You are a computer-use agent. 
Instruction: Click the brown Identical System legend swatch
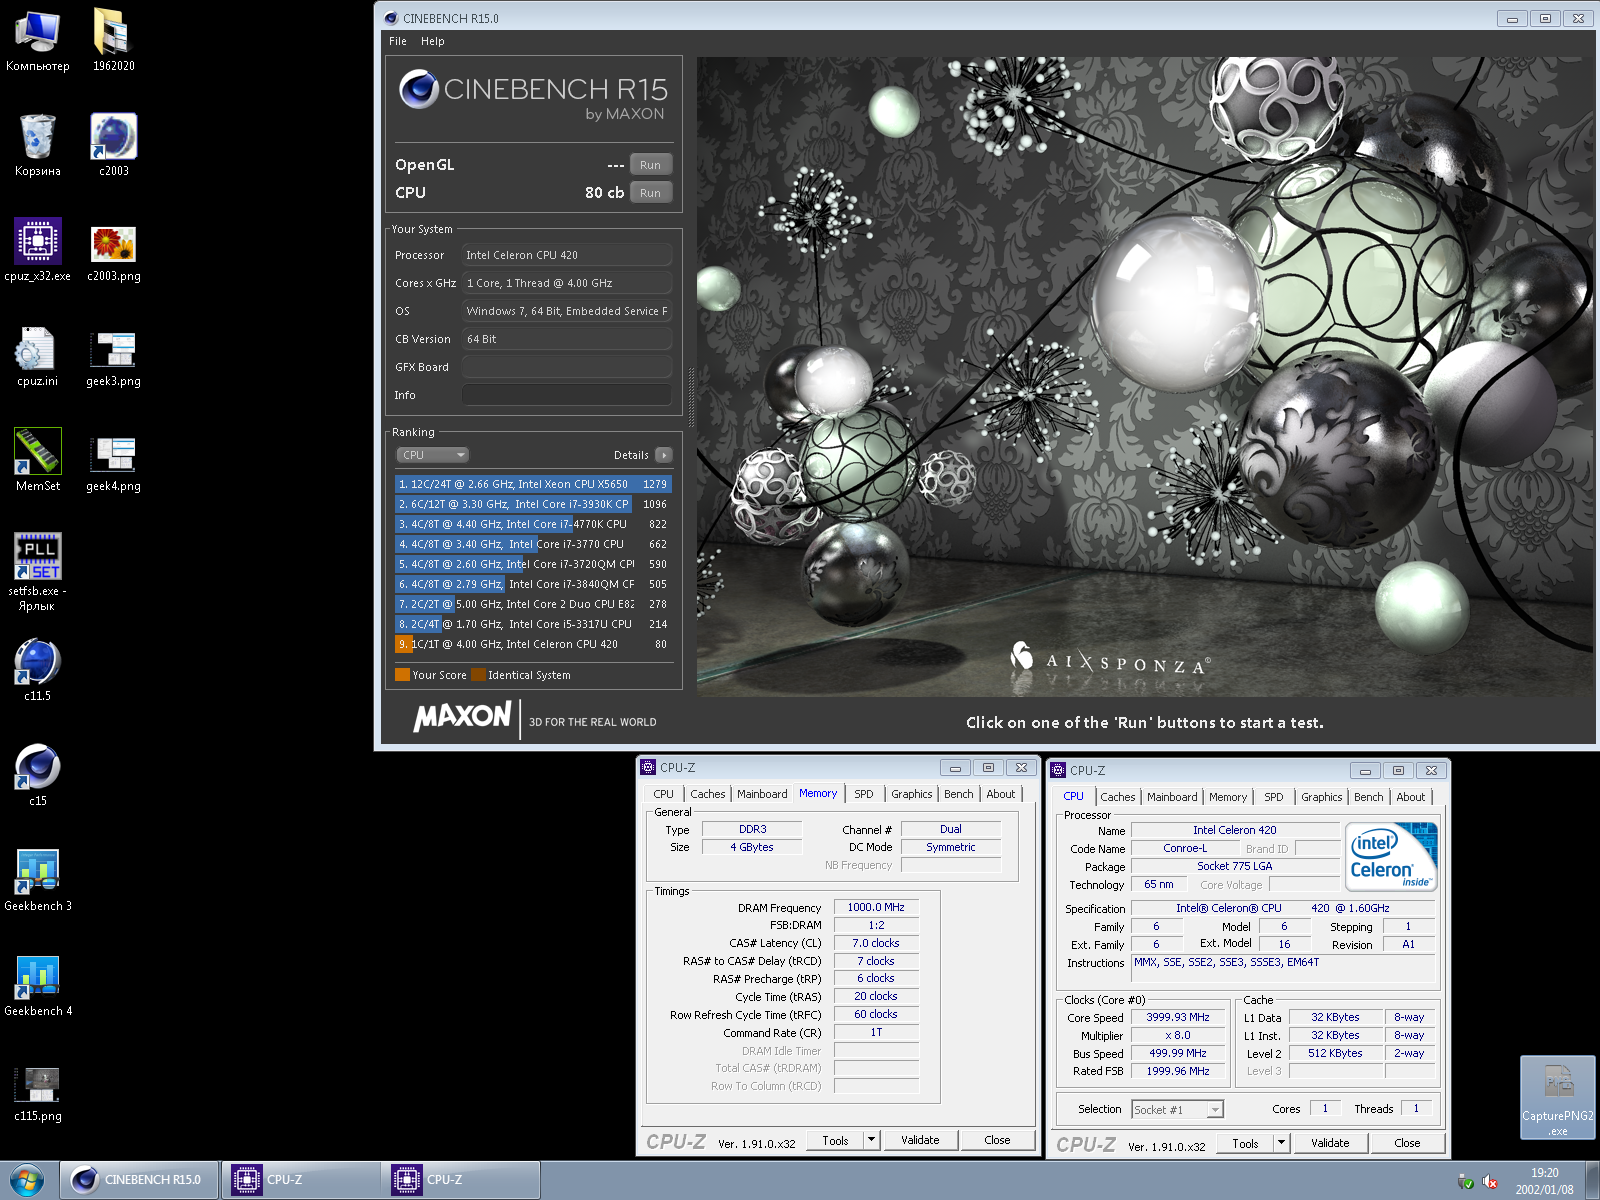tap(478, 675)
